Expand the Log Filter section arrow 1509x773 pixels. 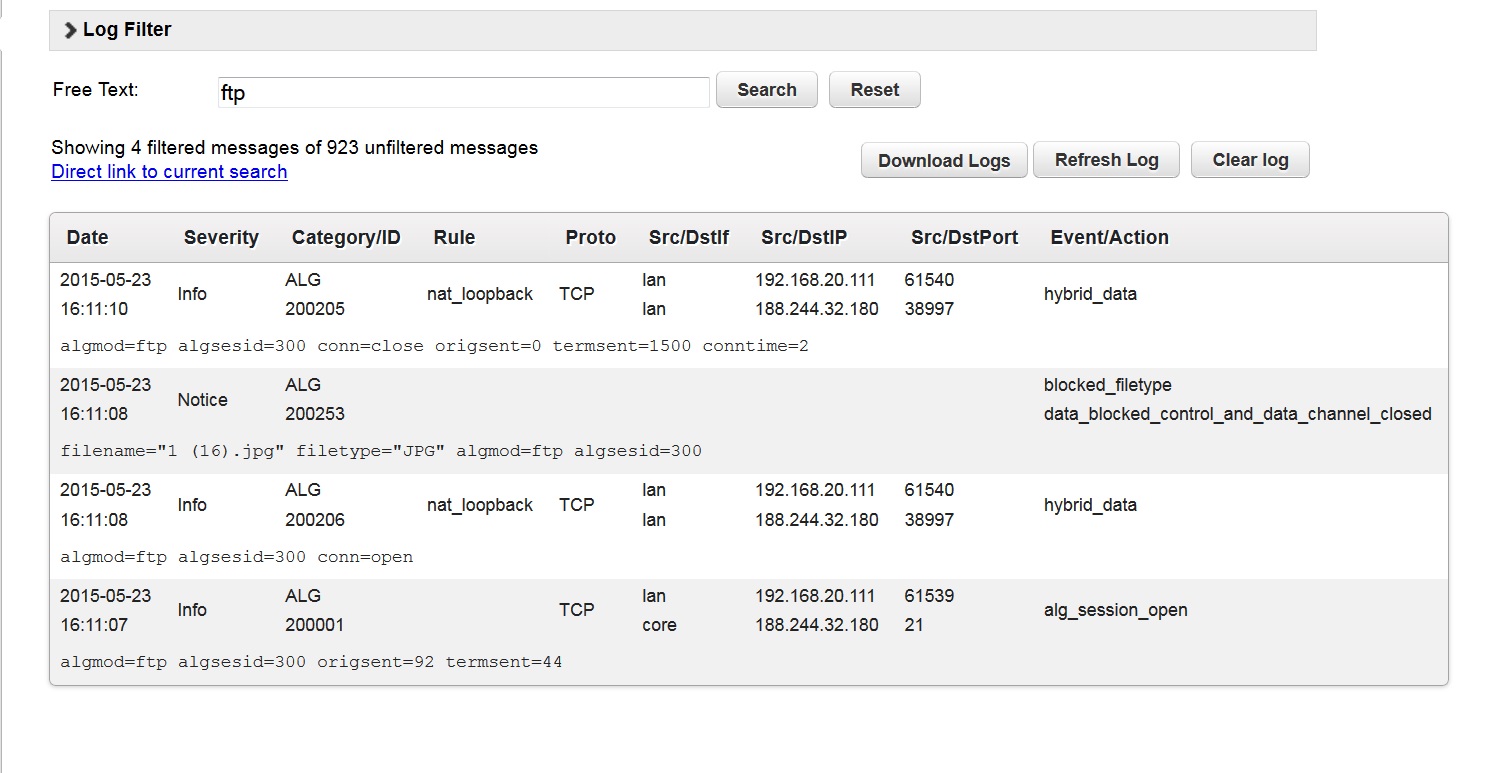70,31
